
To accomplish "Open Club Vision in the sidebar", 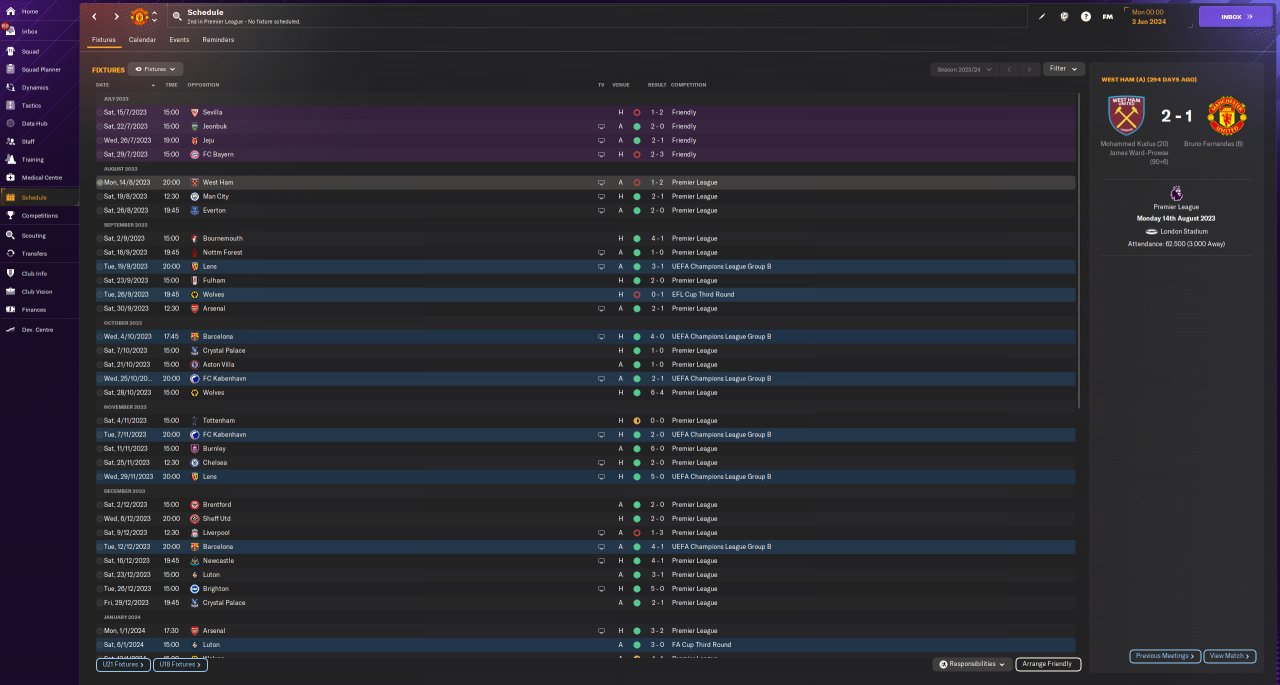I will [36, 291].
